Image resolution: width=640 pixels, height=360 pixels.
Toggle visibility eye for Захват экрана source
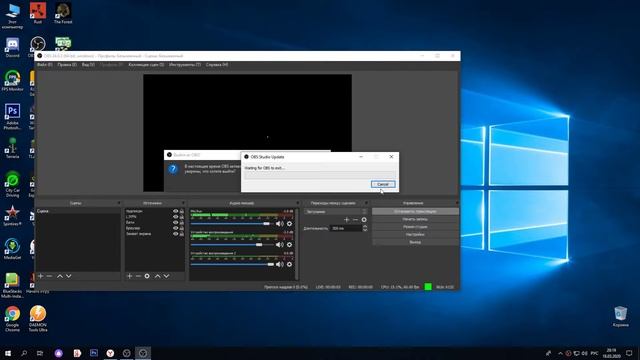(176, 234)
